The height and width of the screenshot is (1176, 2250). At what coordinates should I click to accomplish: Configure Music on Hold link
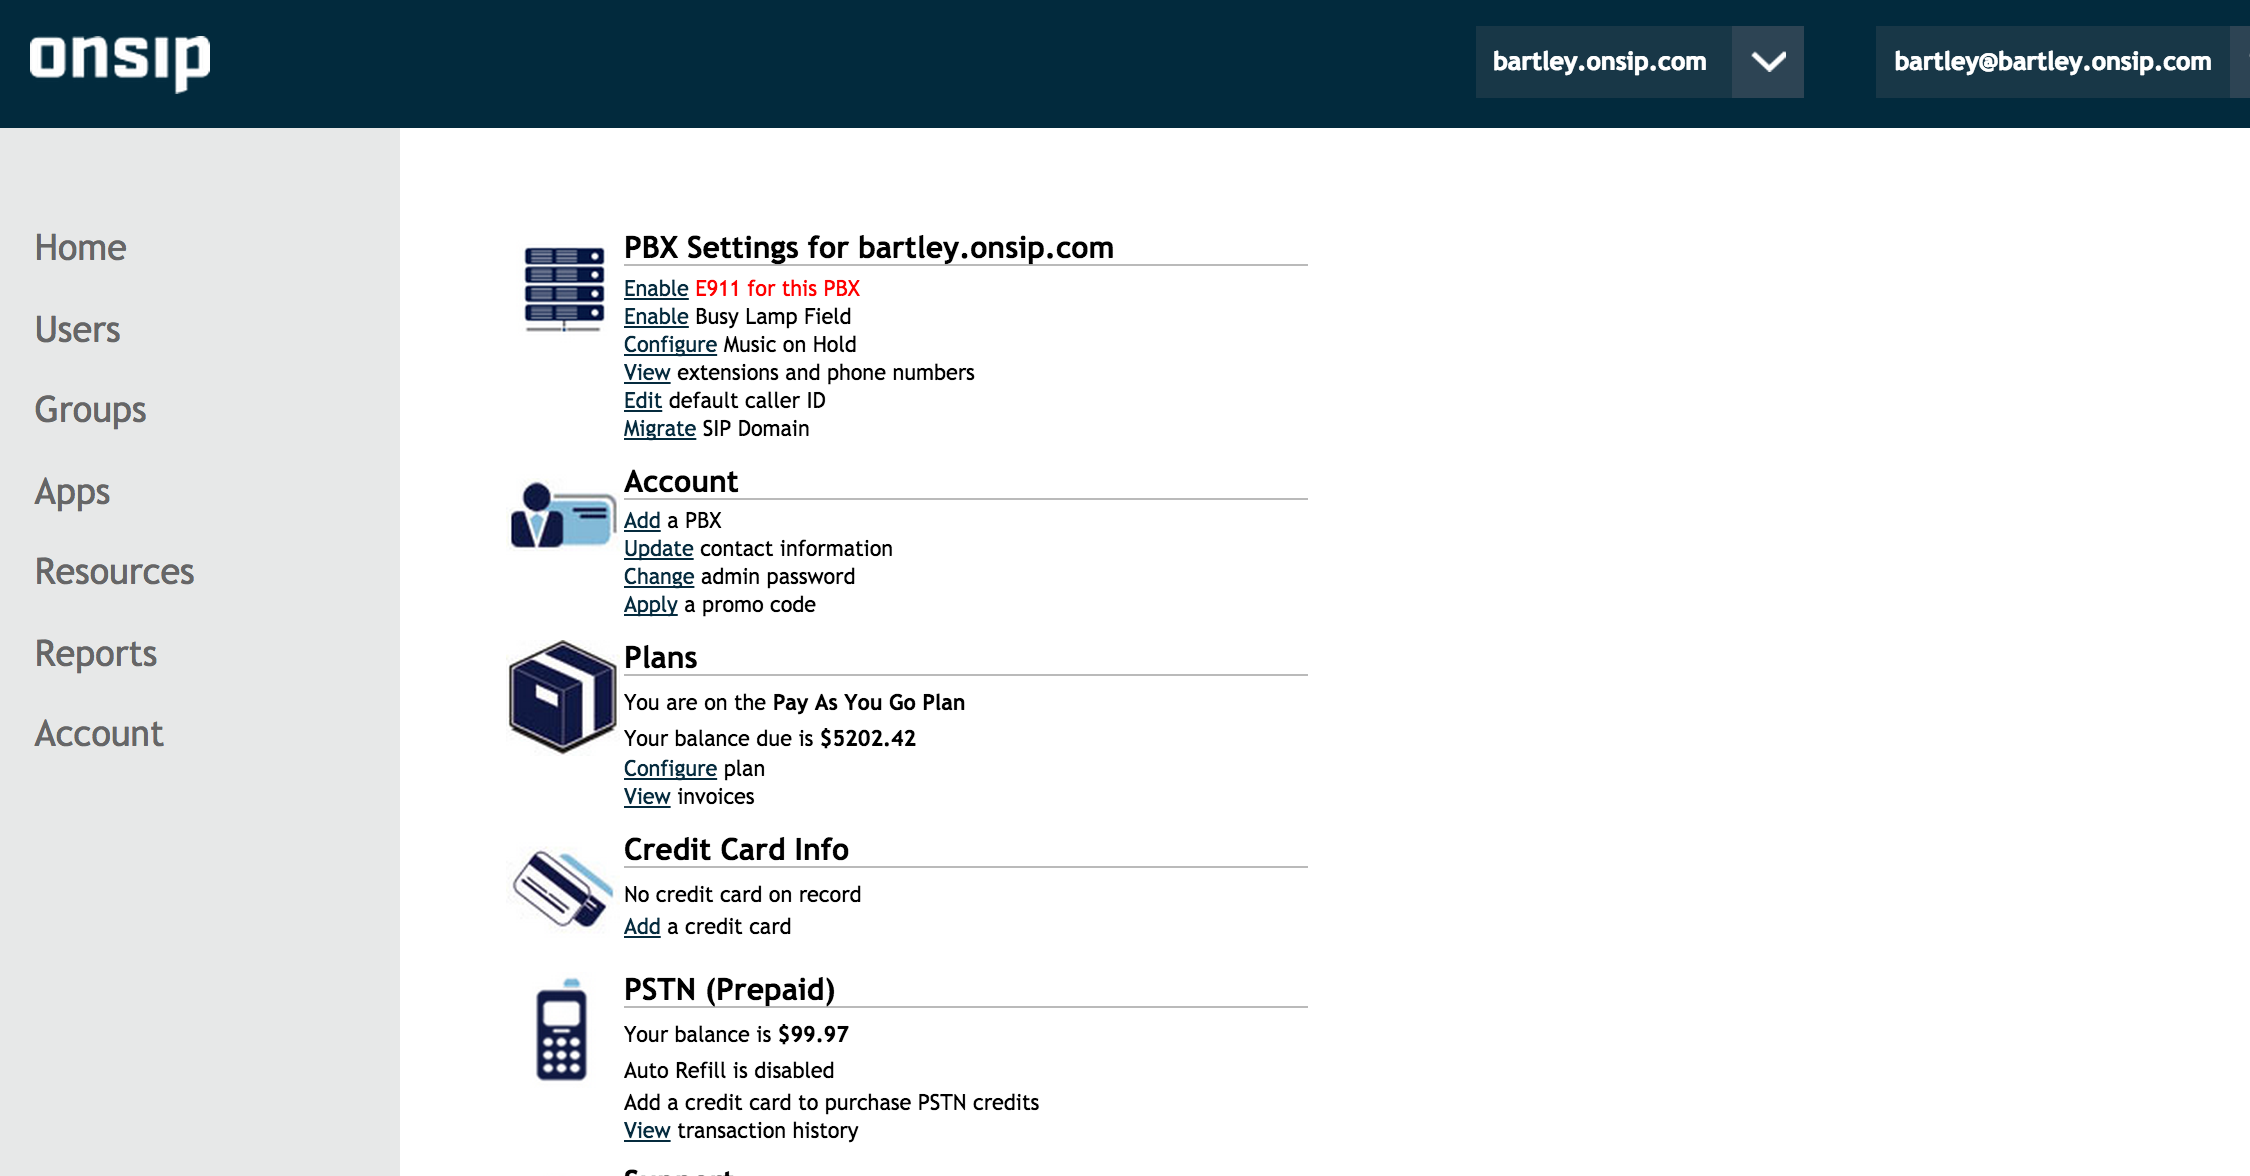pos(670,345)
